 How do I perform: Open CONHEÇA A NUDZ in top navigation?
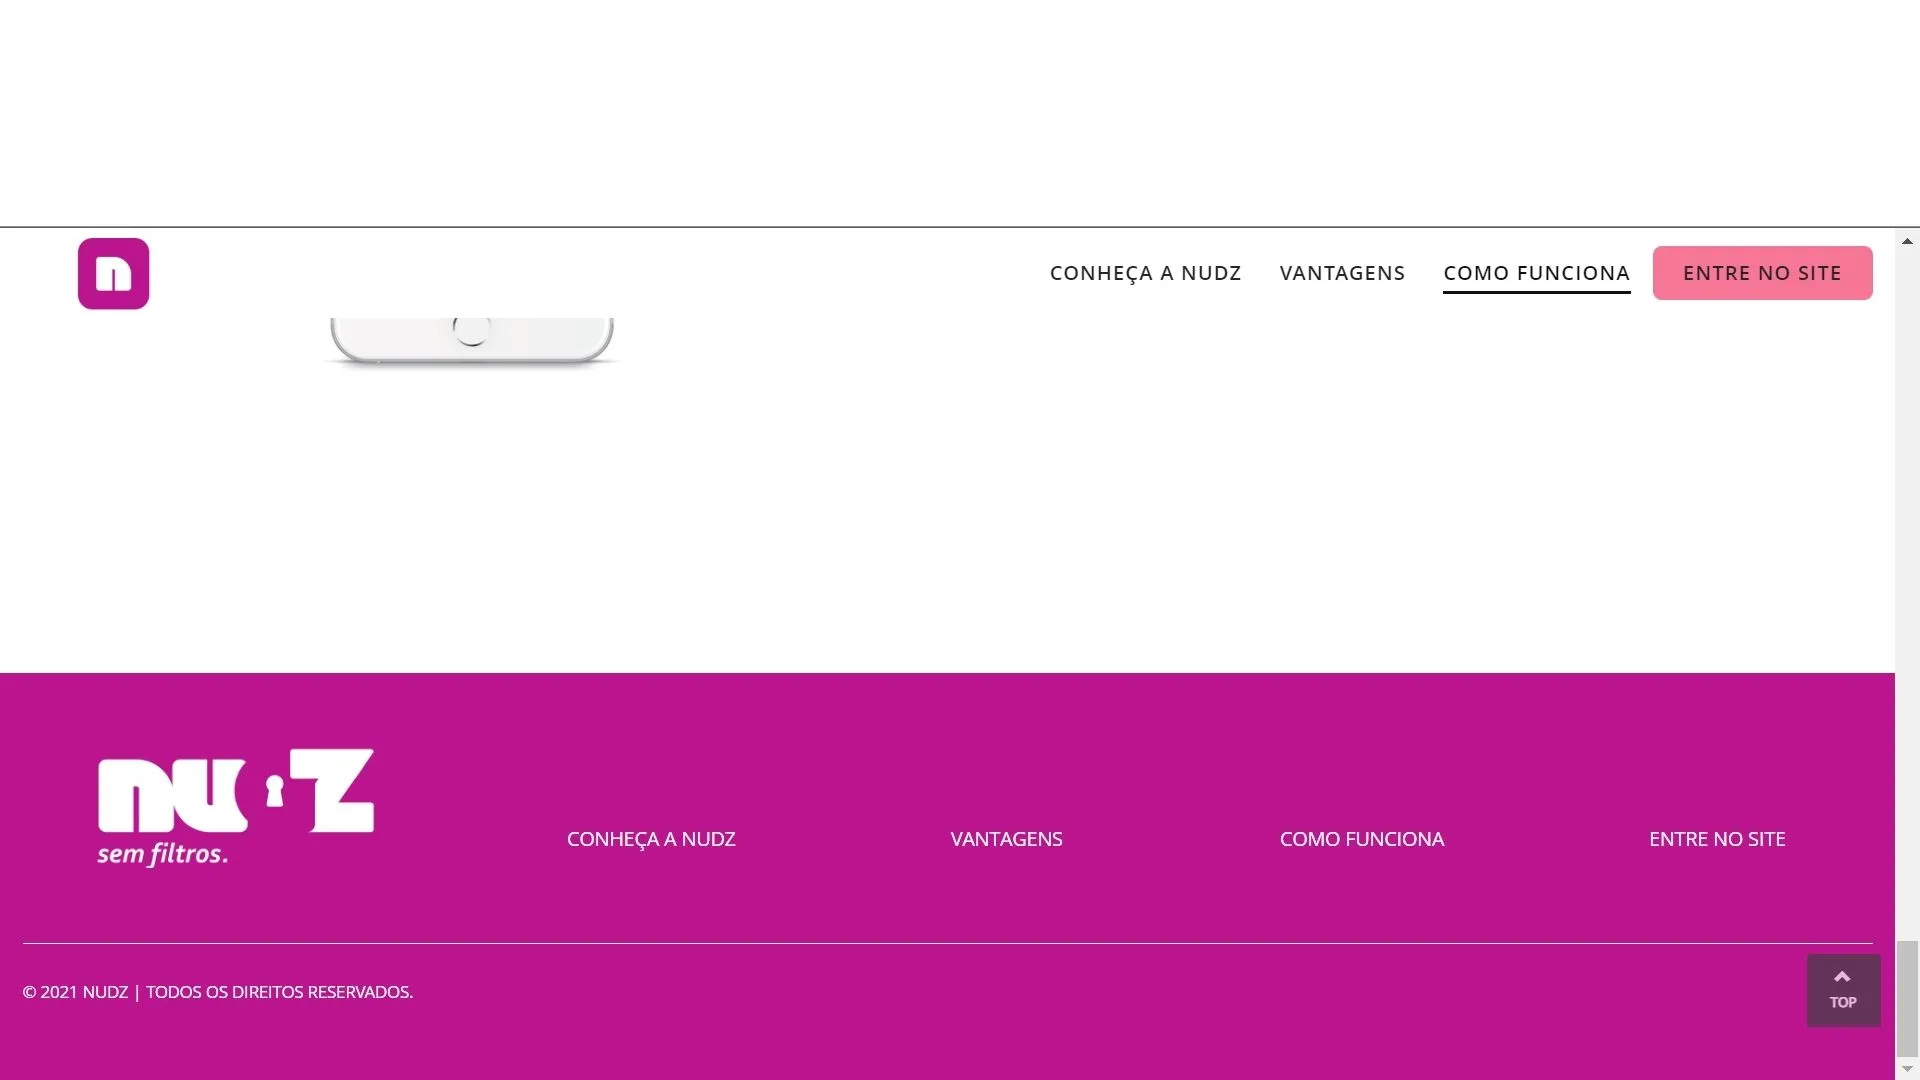point(1145,273)
